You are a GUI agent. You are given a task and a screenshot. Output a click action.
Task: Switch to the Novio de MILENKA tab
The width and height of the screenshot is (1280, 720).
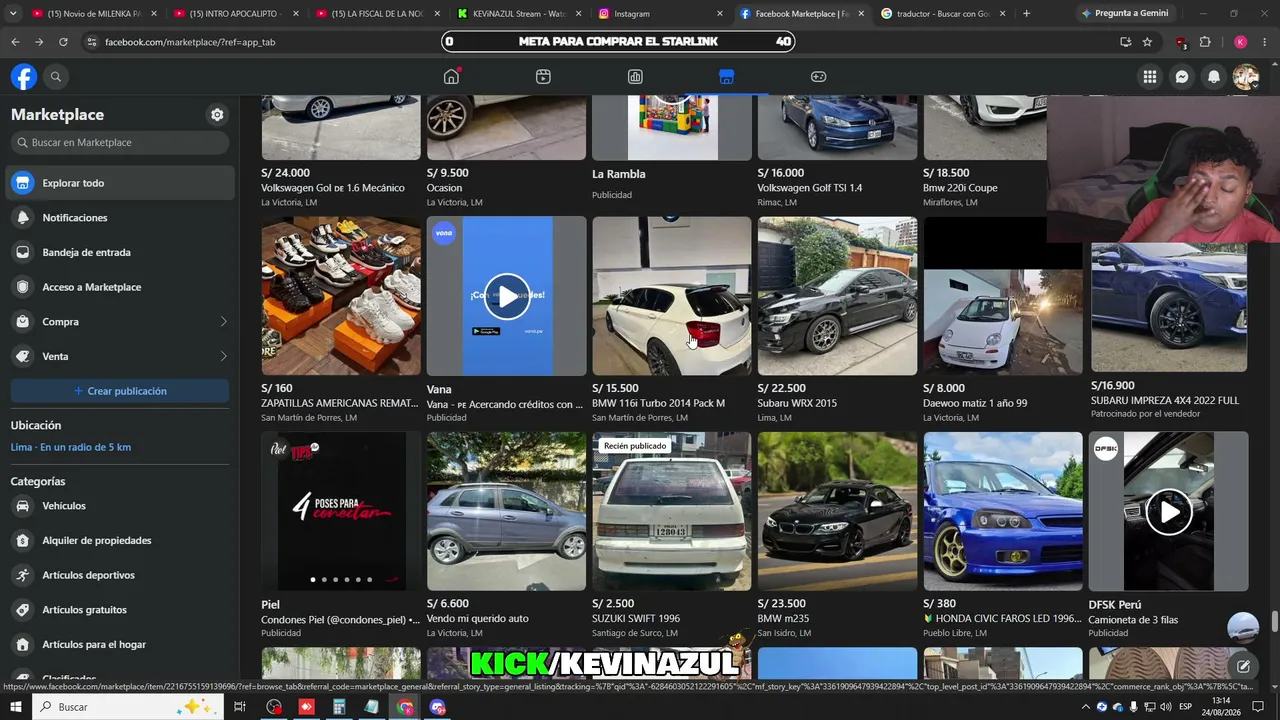click(93, 14)
